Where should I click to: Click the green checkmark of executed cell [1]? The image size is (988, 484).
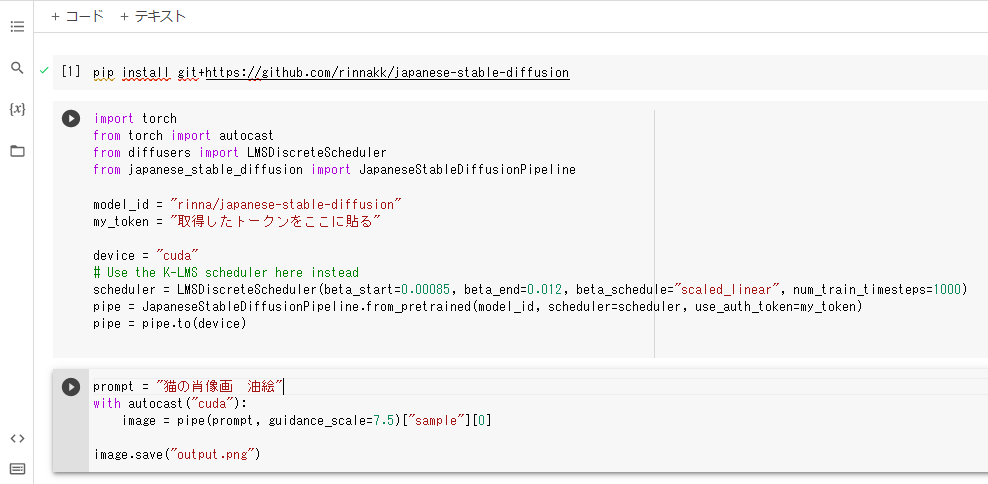click(x=43, y=70)
